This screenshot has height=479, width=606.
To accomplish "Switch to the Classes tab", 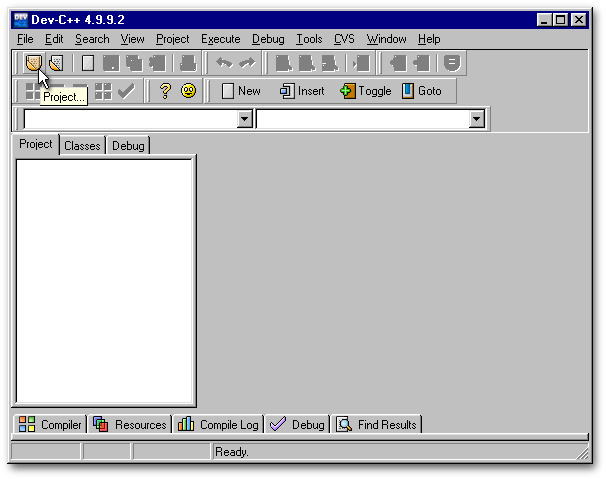I will coord(82,146).
